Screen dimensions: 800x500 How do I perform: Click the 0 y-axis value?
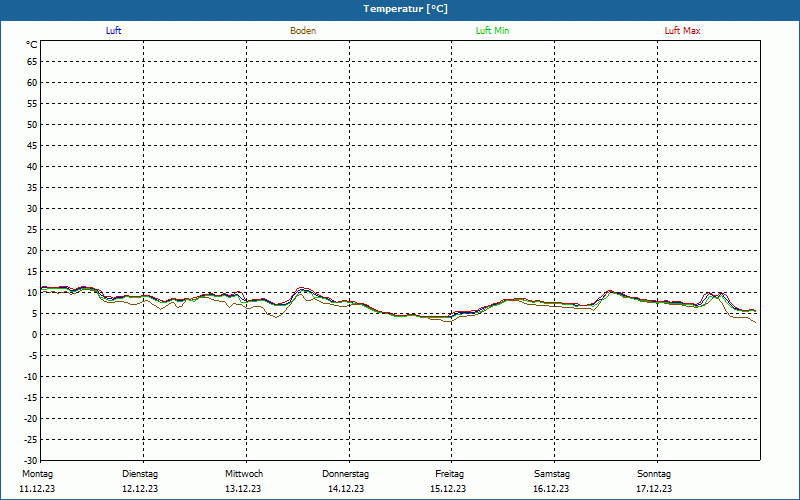(35, 335)
